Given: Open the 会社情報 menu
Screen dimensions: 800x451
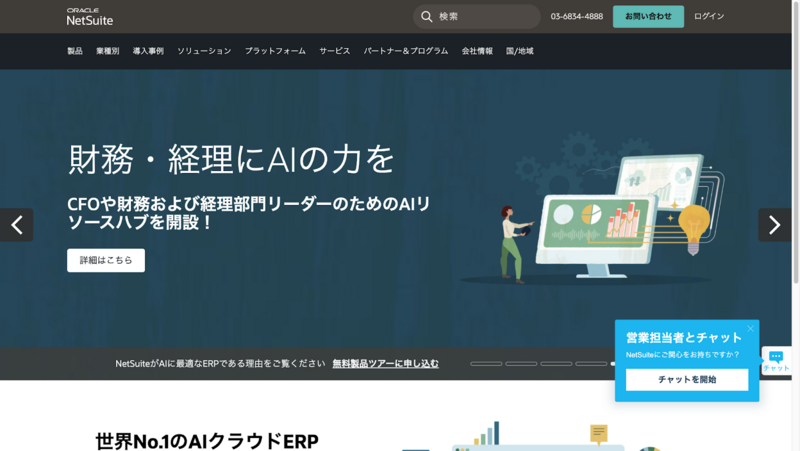Looking at the screenshot, I should click(x=477, y=51).
